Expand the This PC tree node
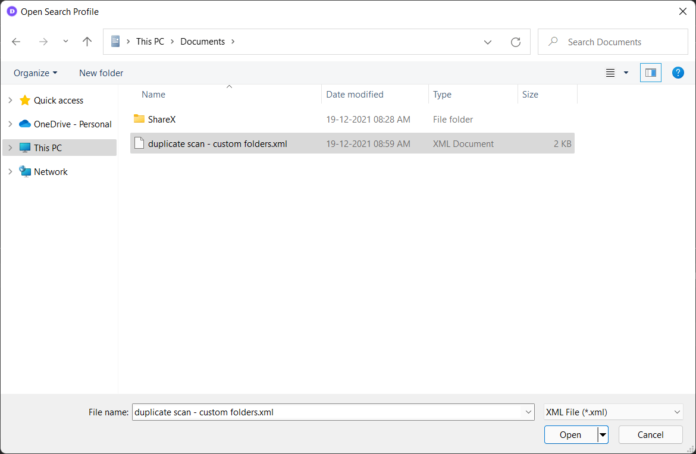The height and width of the screenshot is (454, 696). click(x=10, y=148)
